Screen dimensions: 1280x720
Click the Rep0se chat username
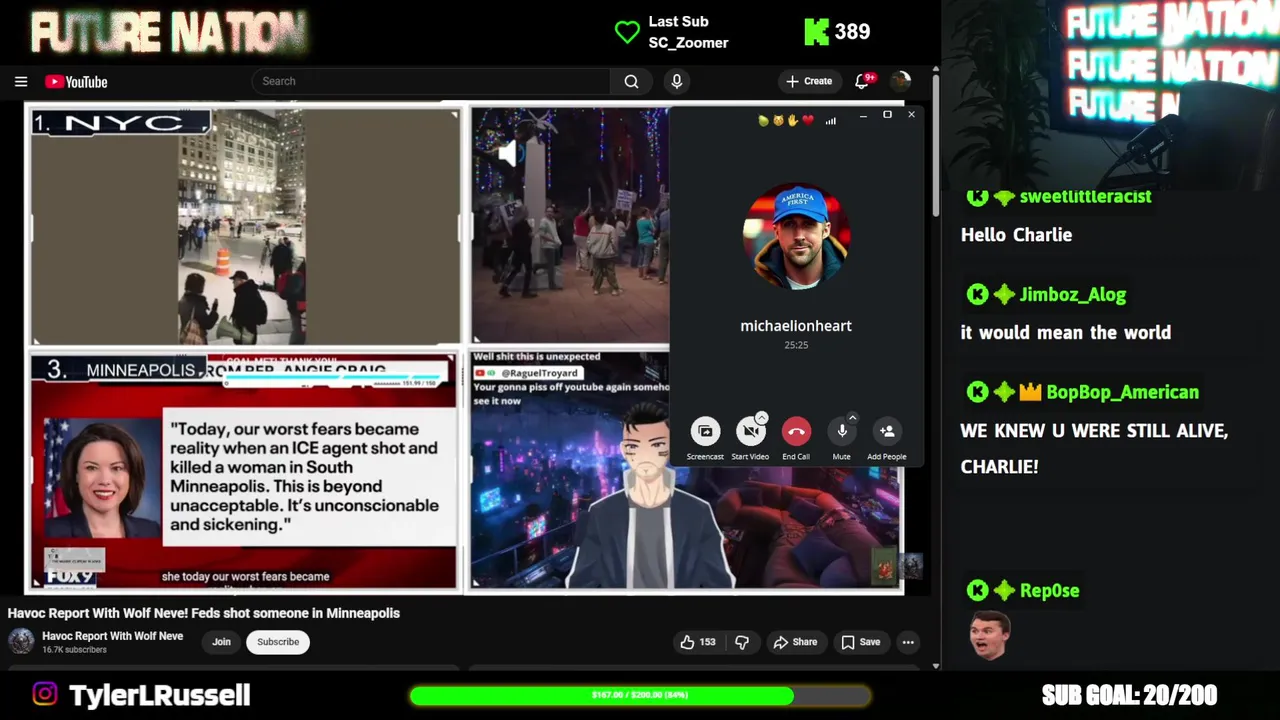click(x=1049, y=591)
